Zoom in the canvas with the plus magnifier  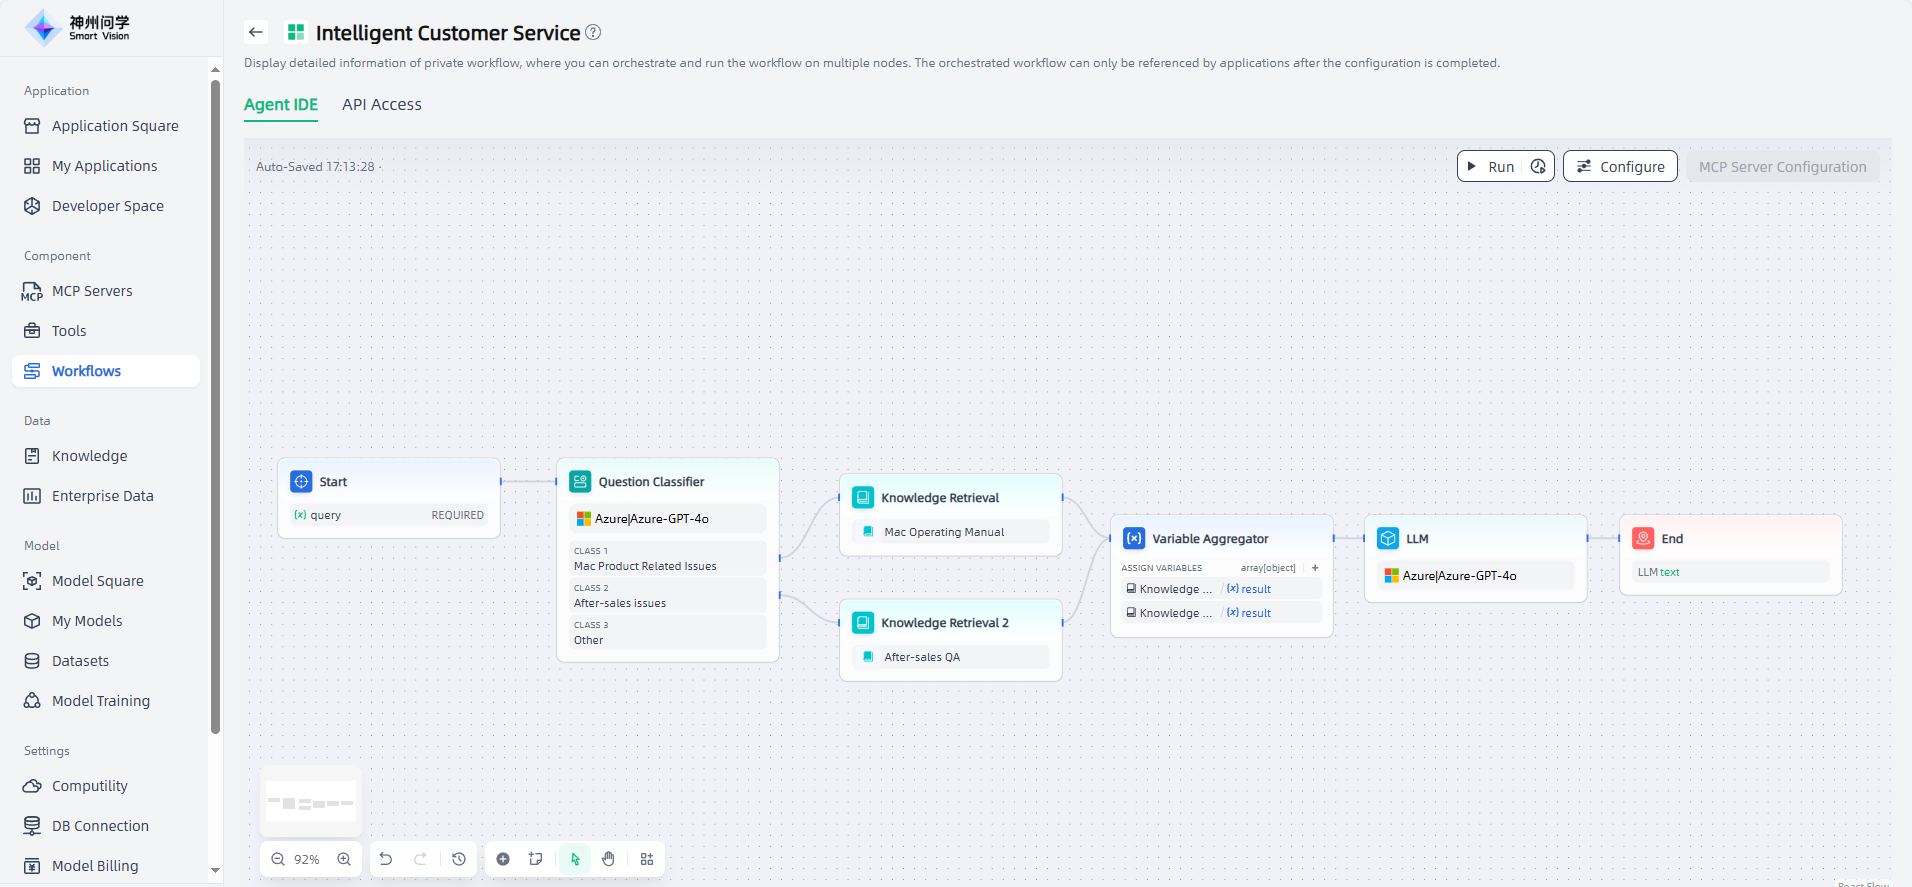344,859
